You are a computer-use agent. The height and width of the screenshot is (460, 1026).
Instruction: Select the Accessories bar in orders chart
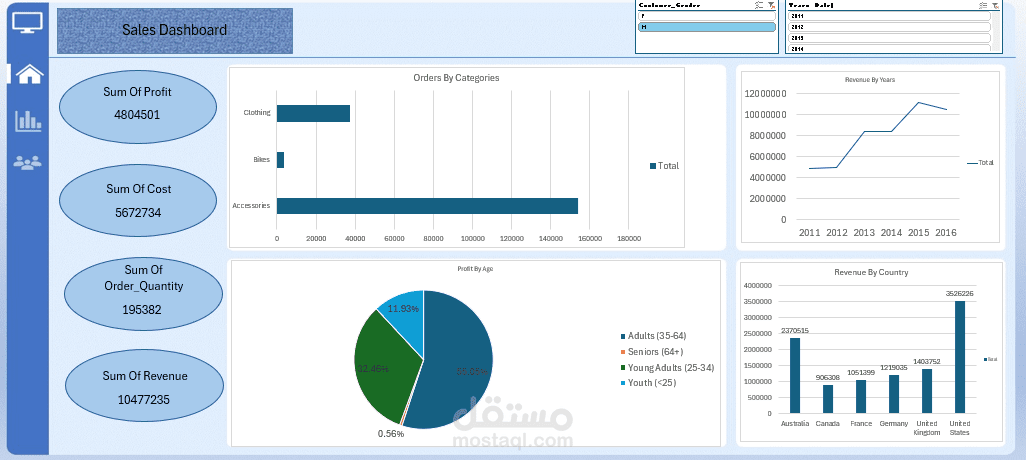click(427, 205)
